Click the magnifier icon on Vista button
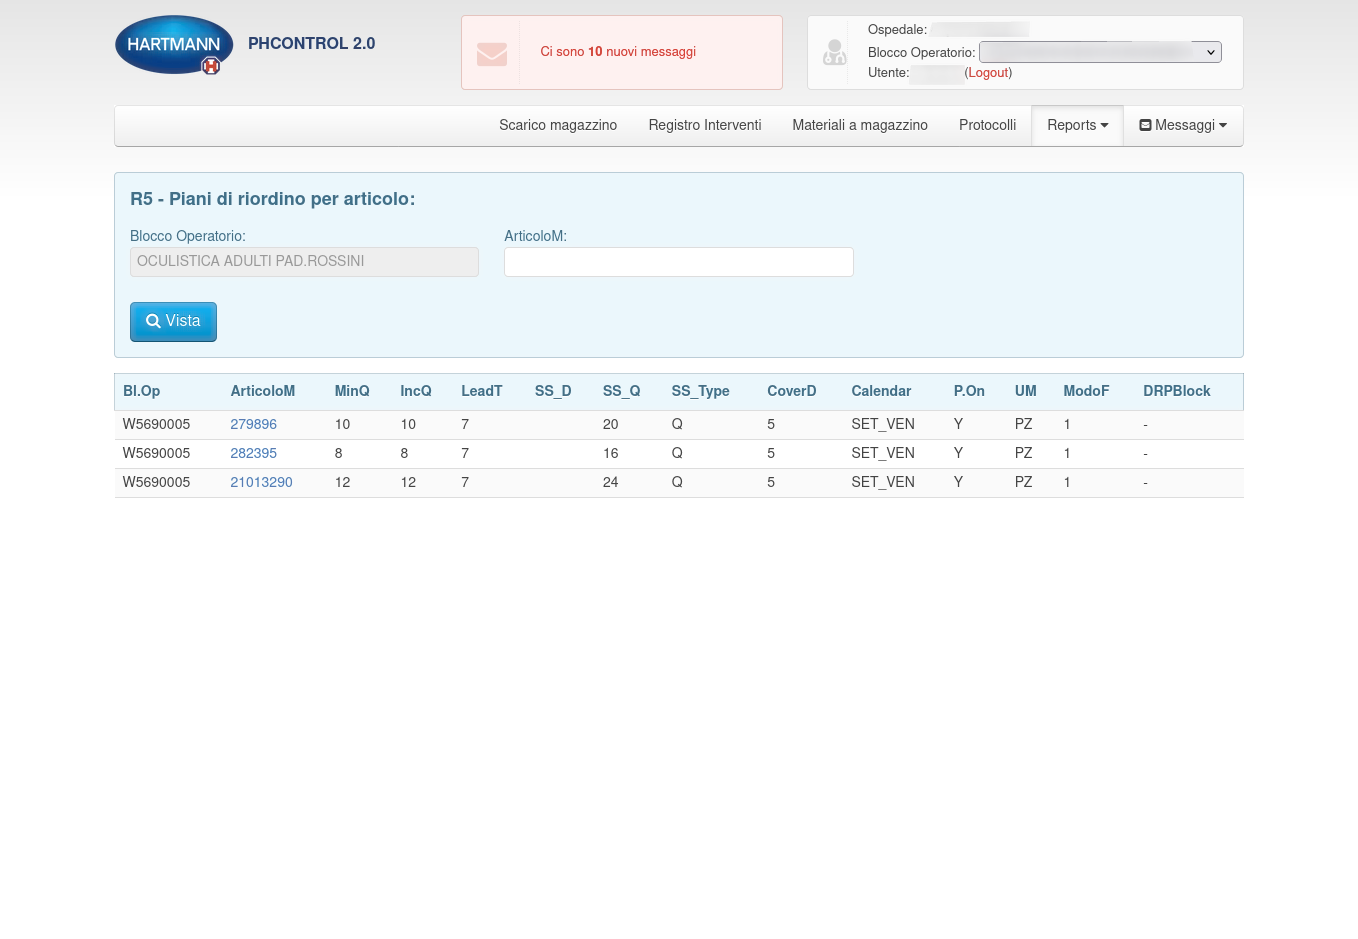The image size is (1358, 939). point(153,322)
